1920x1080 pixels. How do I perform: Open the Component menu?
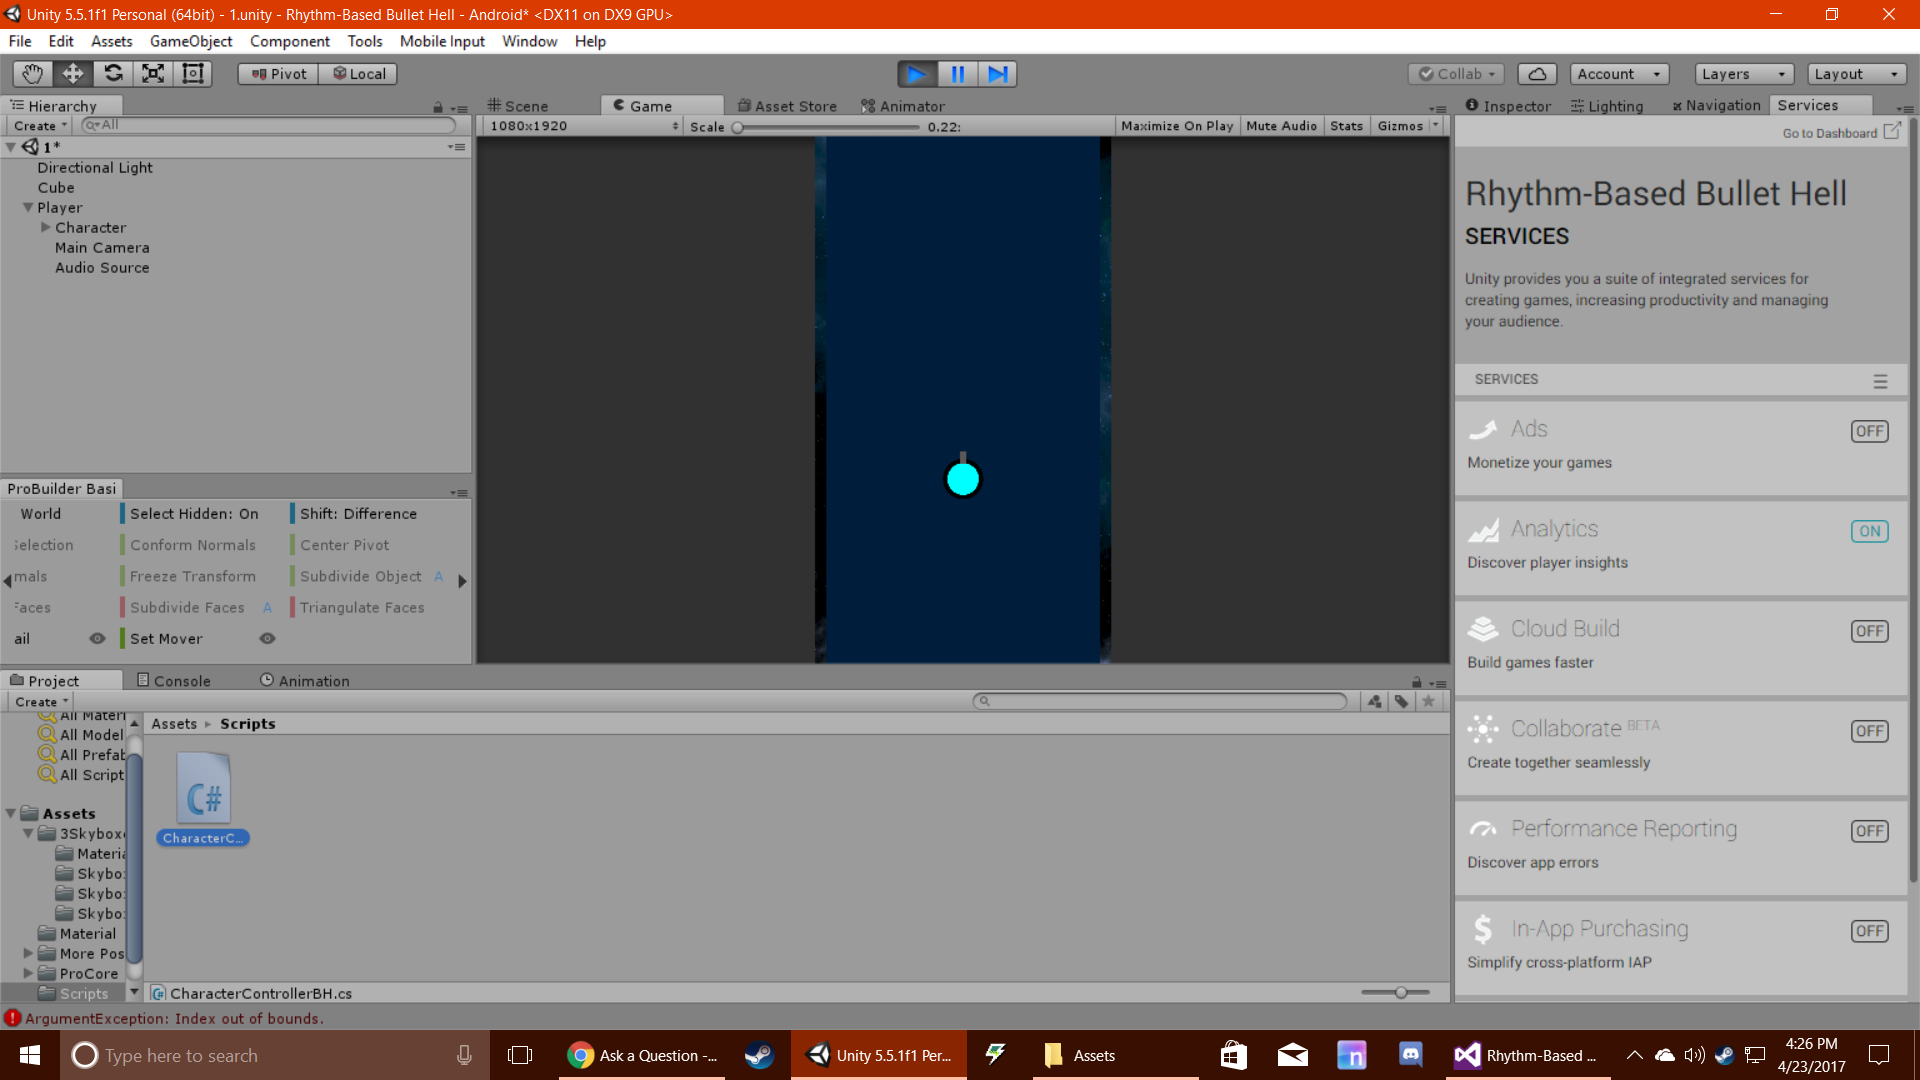click(x=290, y=41)
